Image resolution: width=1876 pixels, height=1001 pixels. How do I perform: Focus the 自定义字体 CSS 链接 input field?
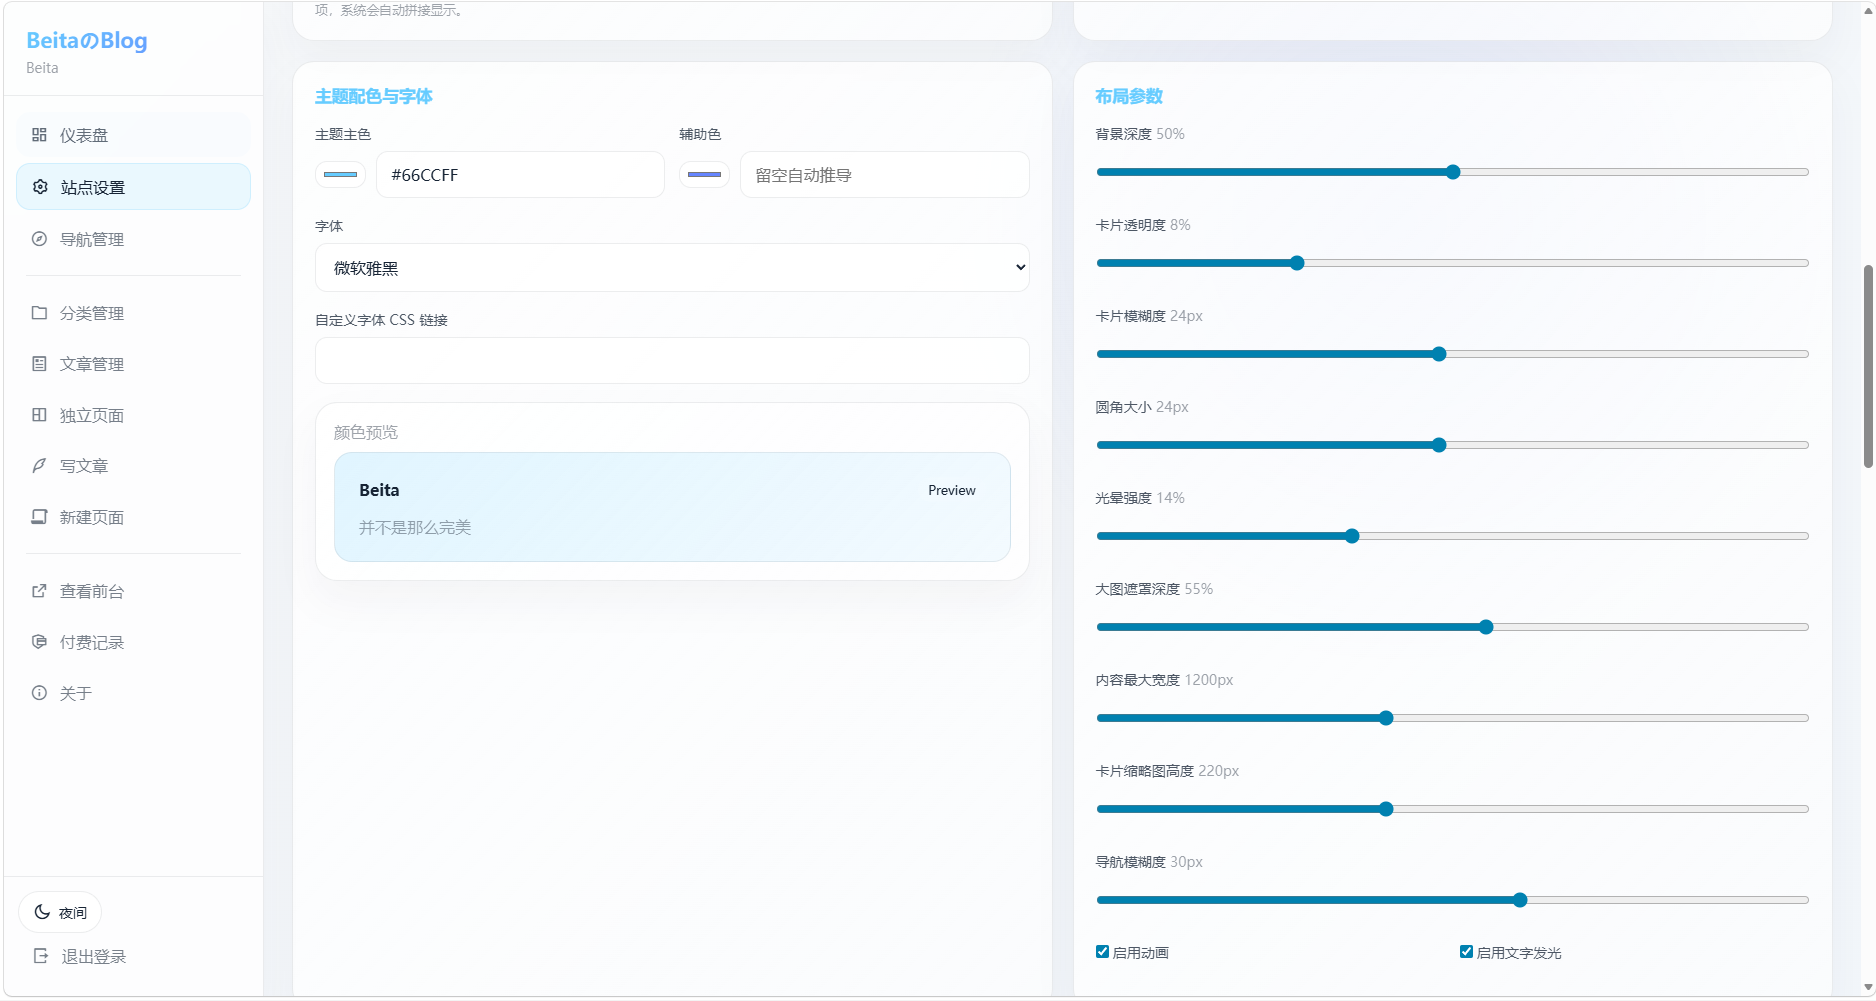coord(671,361)
